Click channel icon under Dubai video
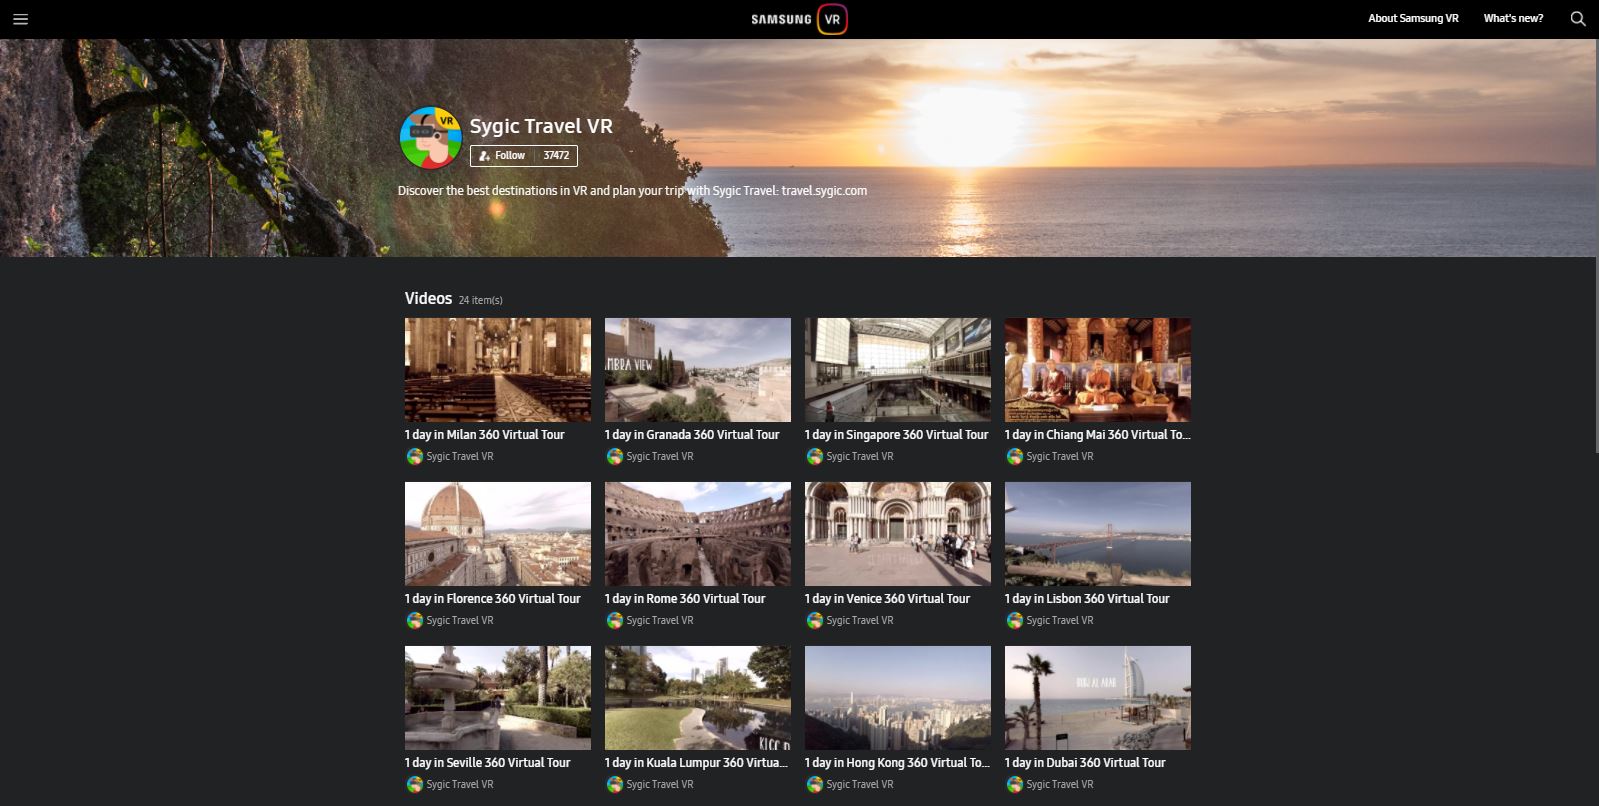The height and width of the screenshot is (806, 1599). click(x=1014, y=785)
